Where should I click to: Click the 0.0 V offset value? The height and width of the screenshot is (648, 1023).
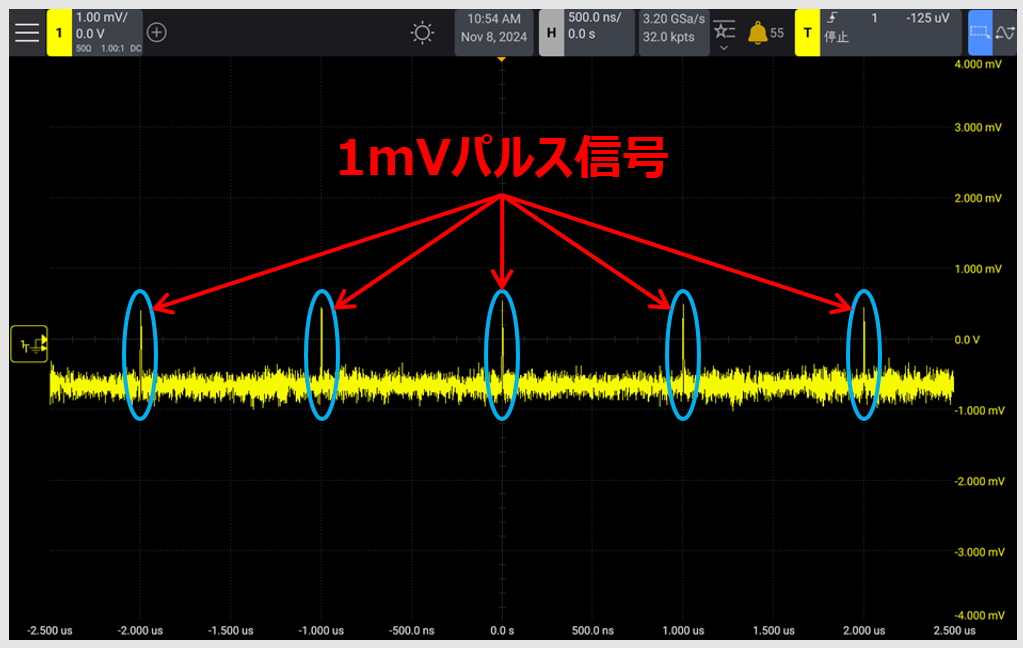(x=90, y=34)
